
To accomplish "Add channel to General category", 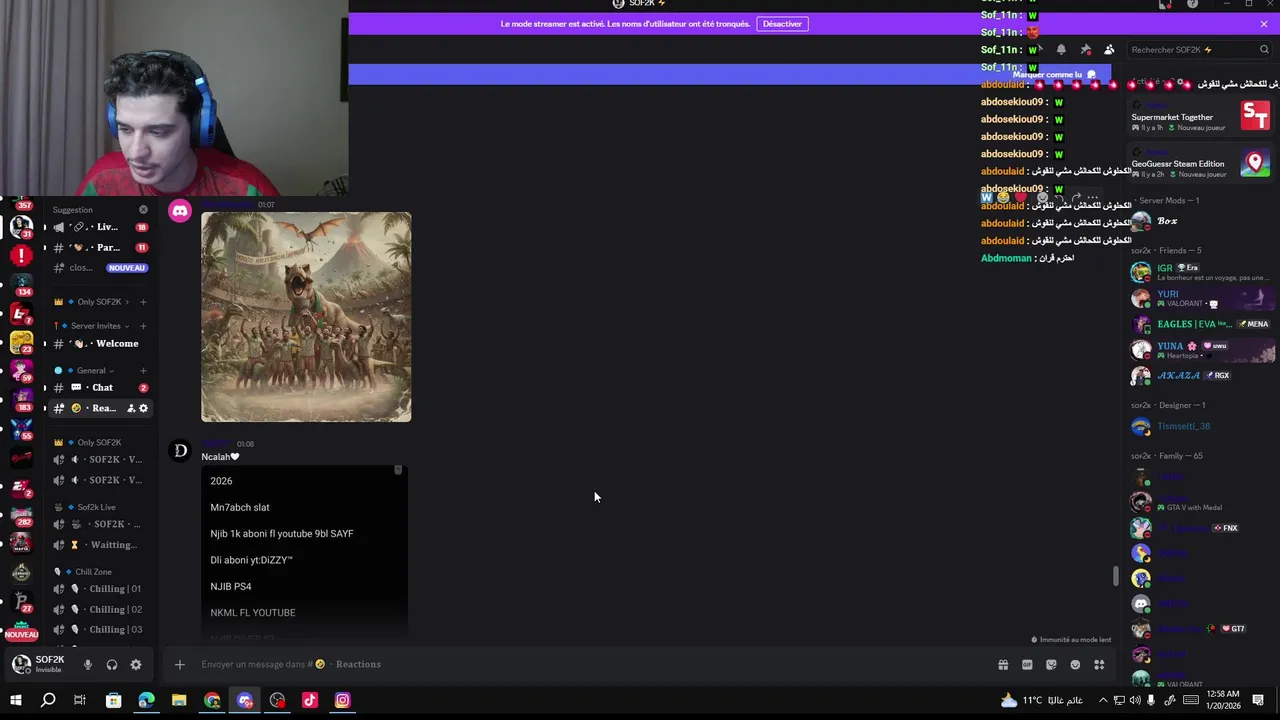I will (x=143, y=371).
